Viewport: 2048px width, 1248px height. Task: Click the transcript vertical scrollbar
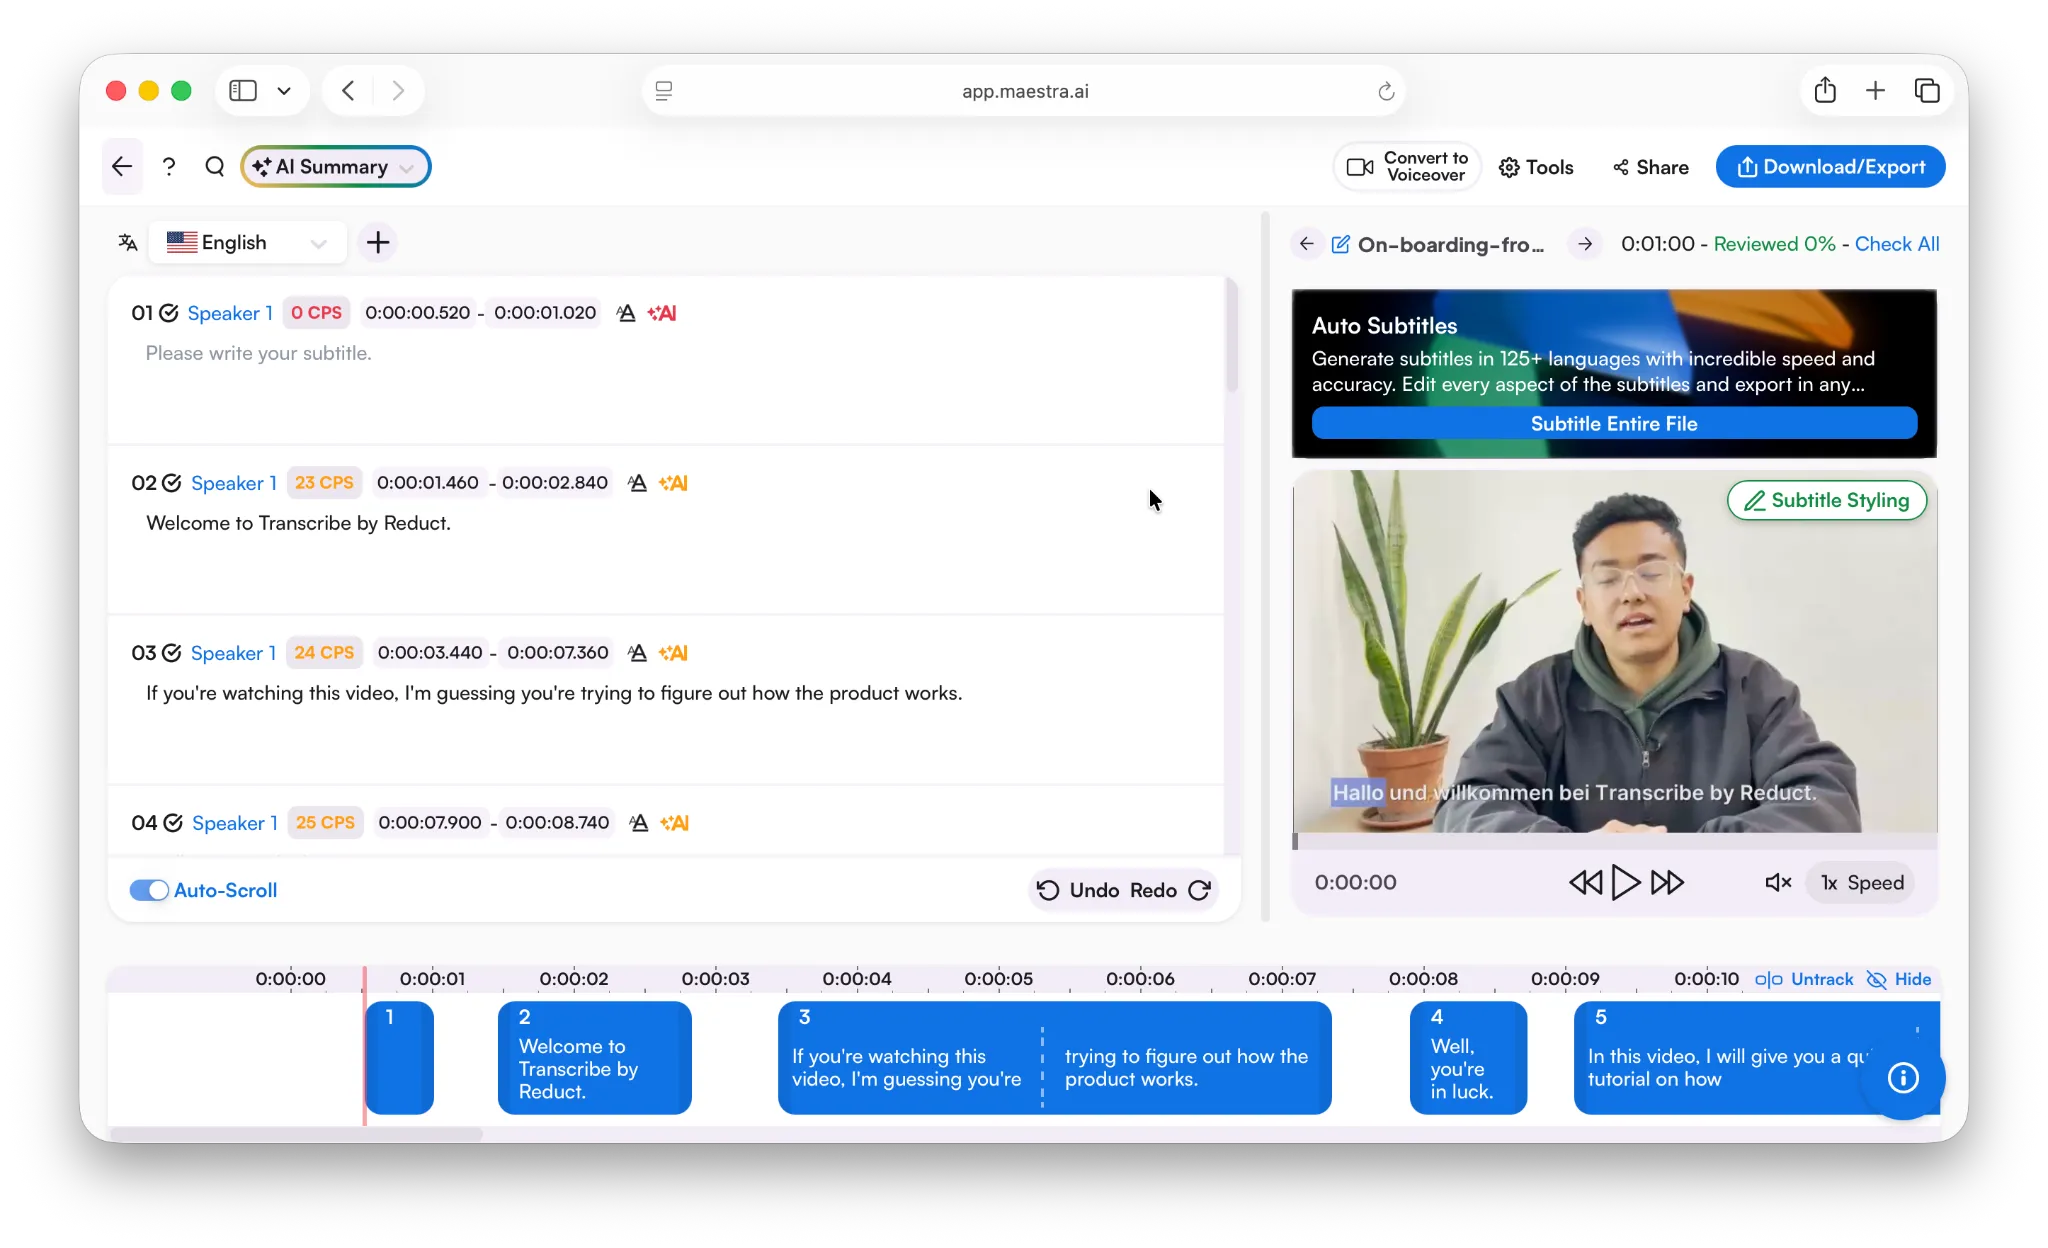pyautogui.click(x=1232, y=335)
